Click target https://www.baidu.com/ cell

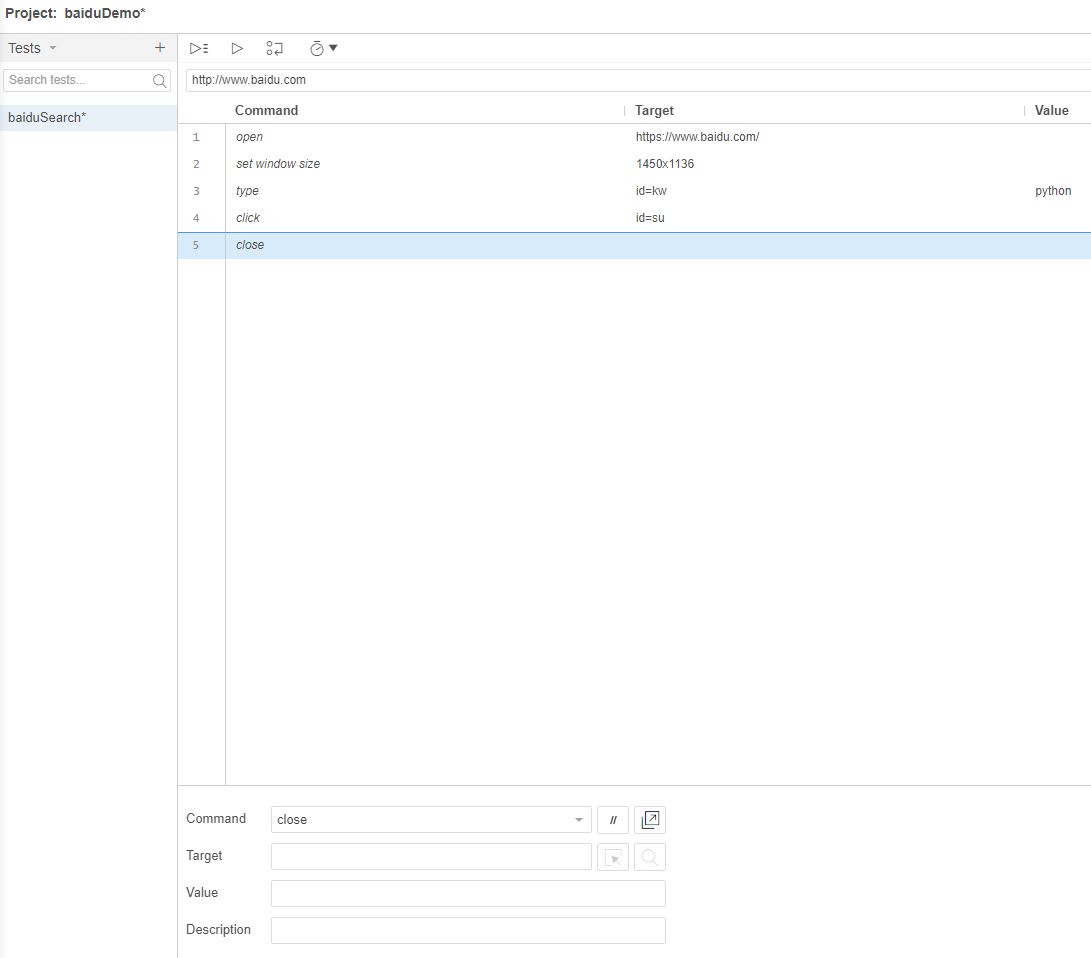(x=697, y=137)
